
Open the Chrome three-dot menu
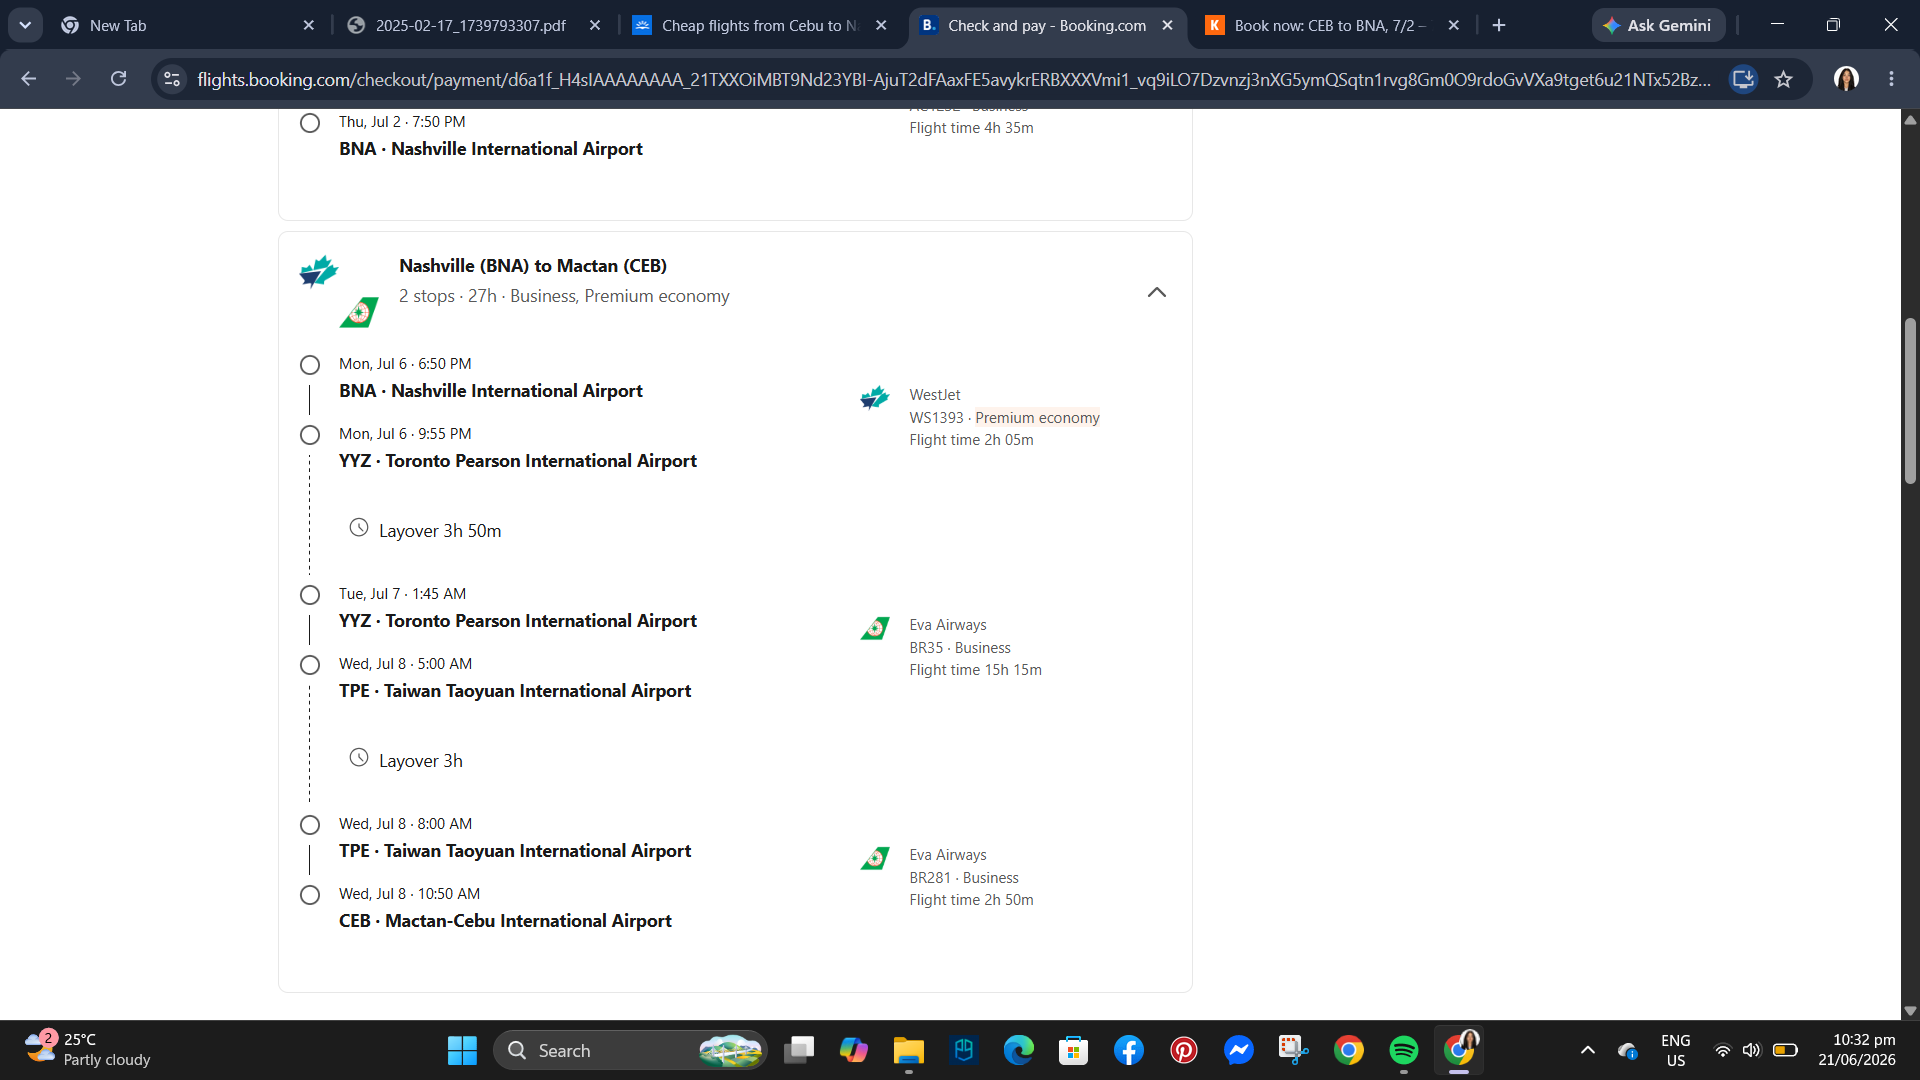click(1891, 78)
